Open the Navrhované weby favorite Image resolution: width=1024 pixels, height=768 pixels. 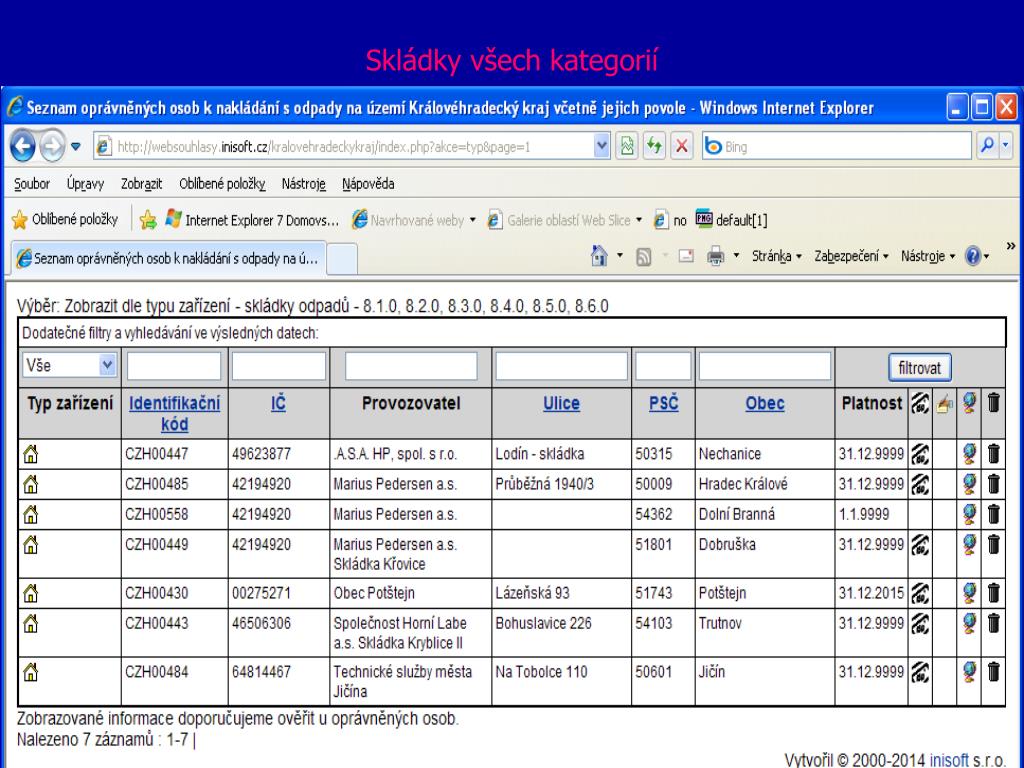[x=414, y=220]
